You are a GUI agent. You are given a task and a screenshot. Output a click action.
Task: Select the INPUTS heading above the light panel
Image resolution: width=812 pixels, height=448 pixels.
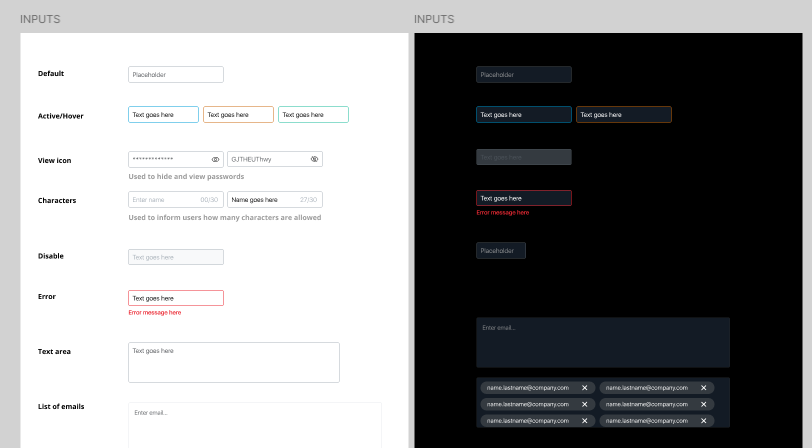(40, 19)
